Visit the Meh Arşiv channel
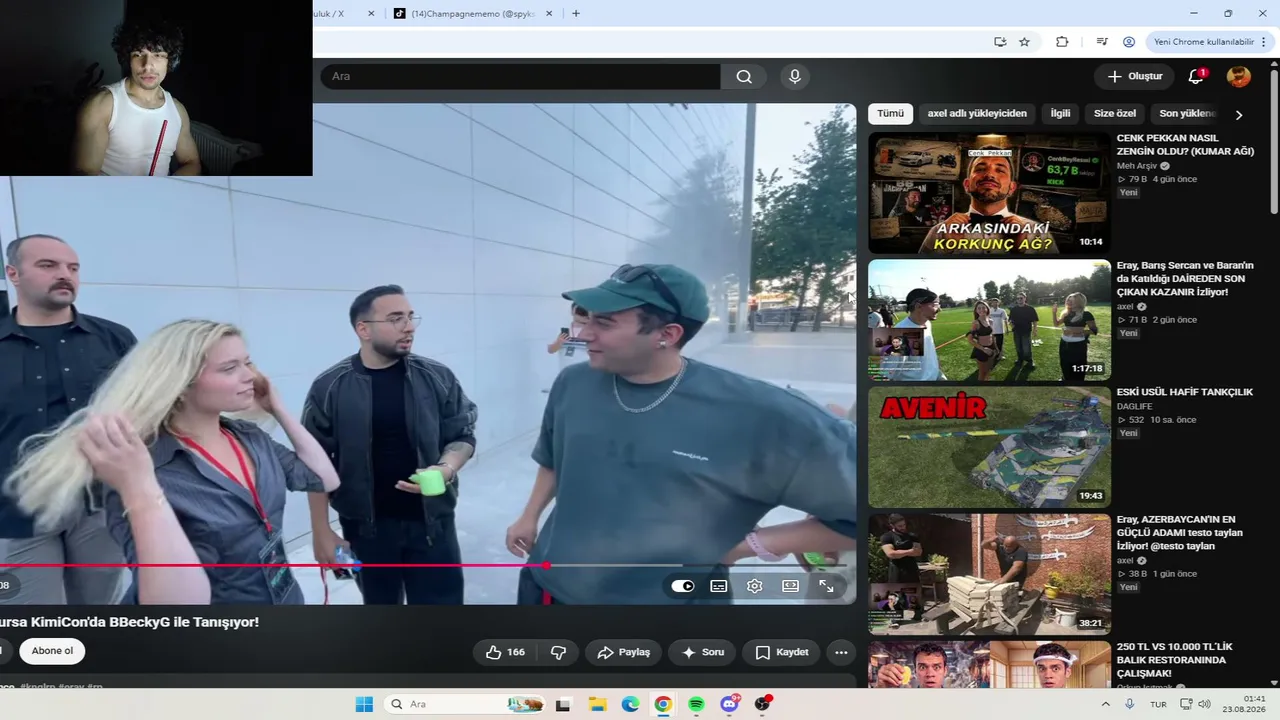Viewport: 1280px width, 720px height. [x=1137, y=166]
